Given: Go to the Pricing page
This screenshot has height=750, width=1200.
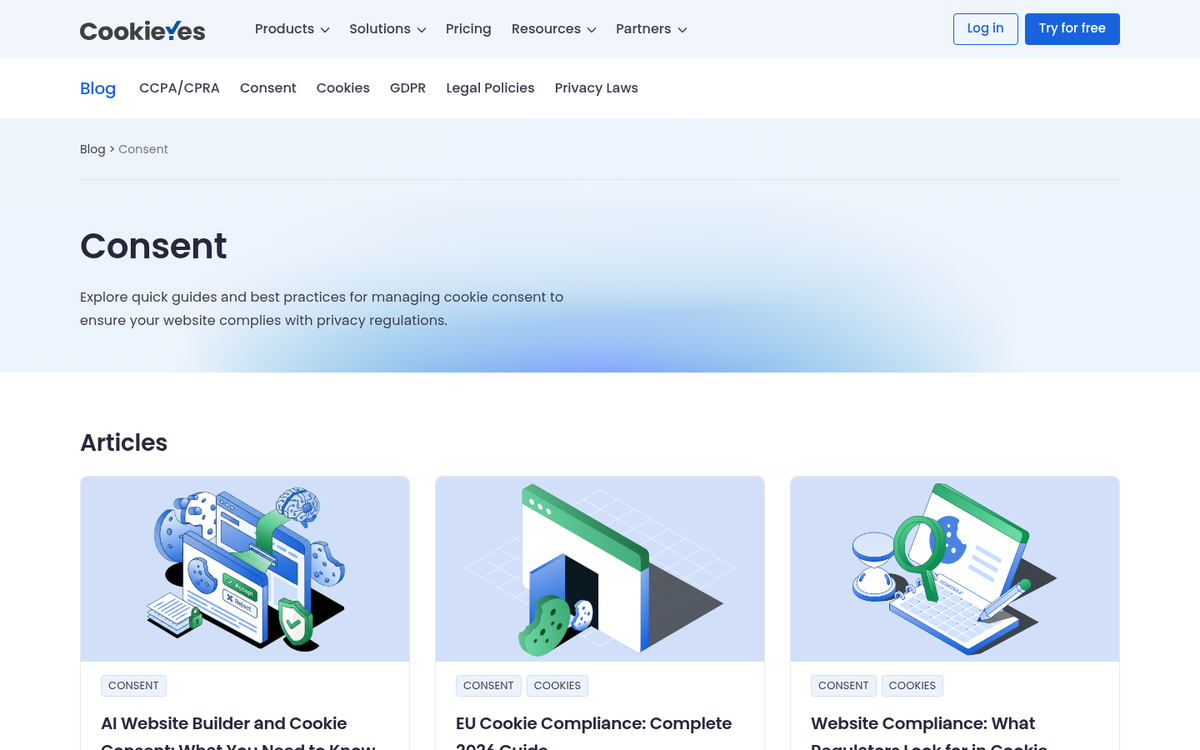Looking at the screenshot, I should point(468,29).
